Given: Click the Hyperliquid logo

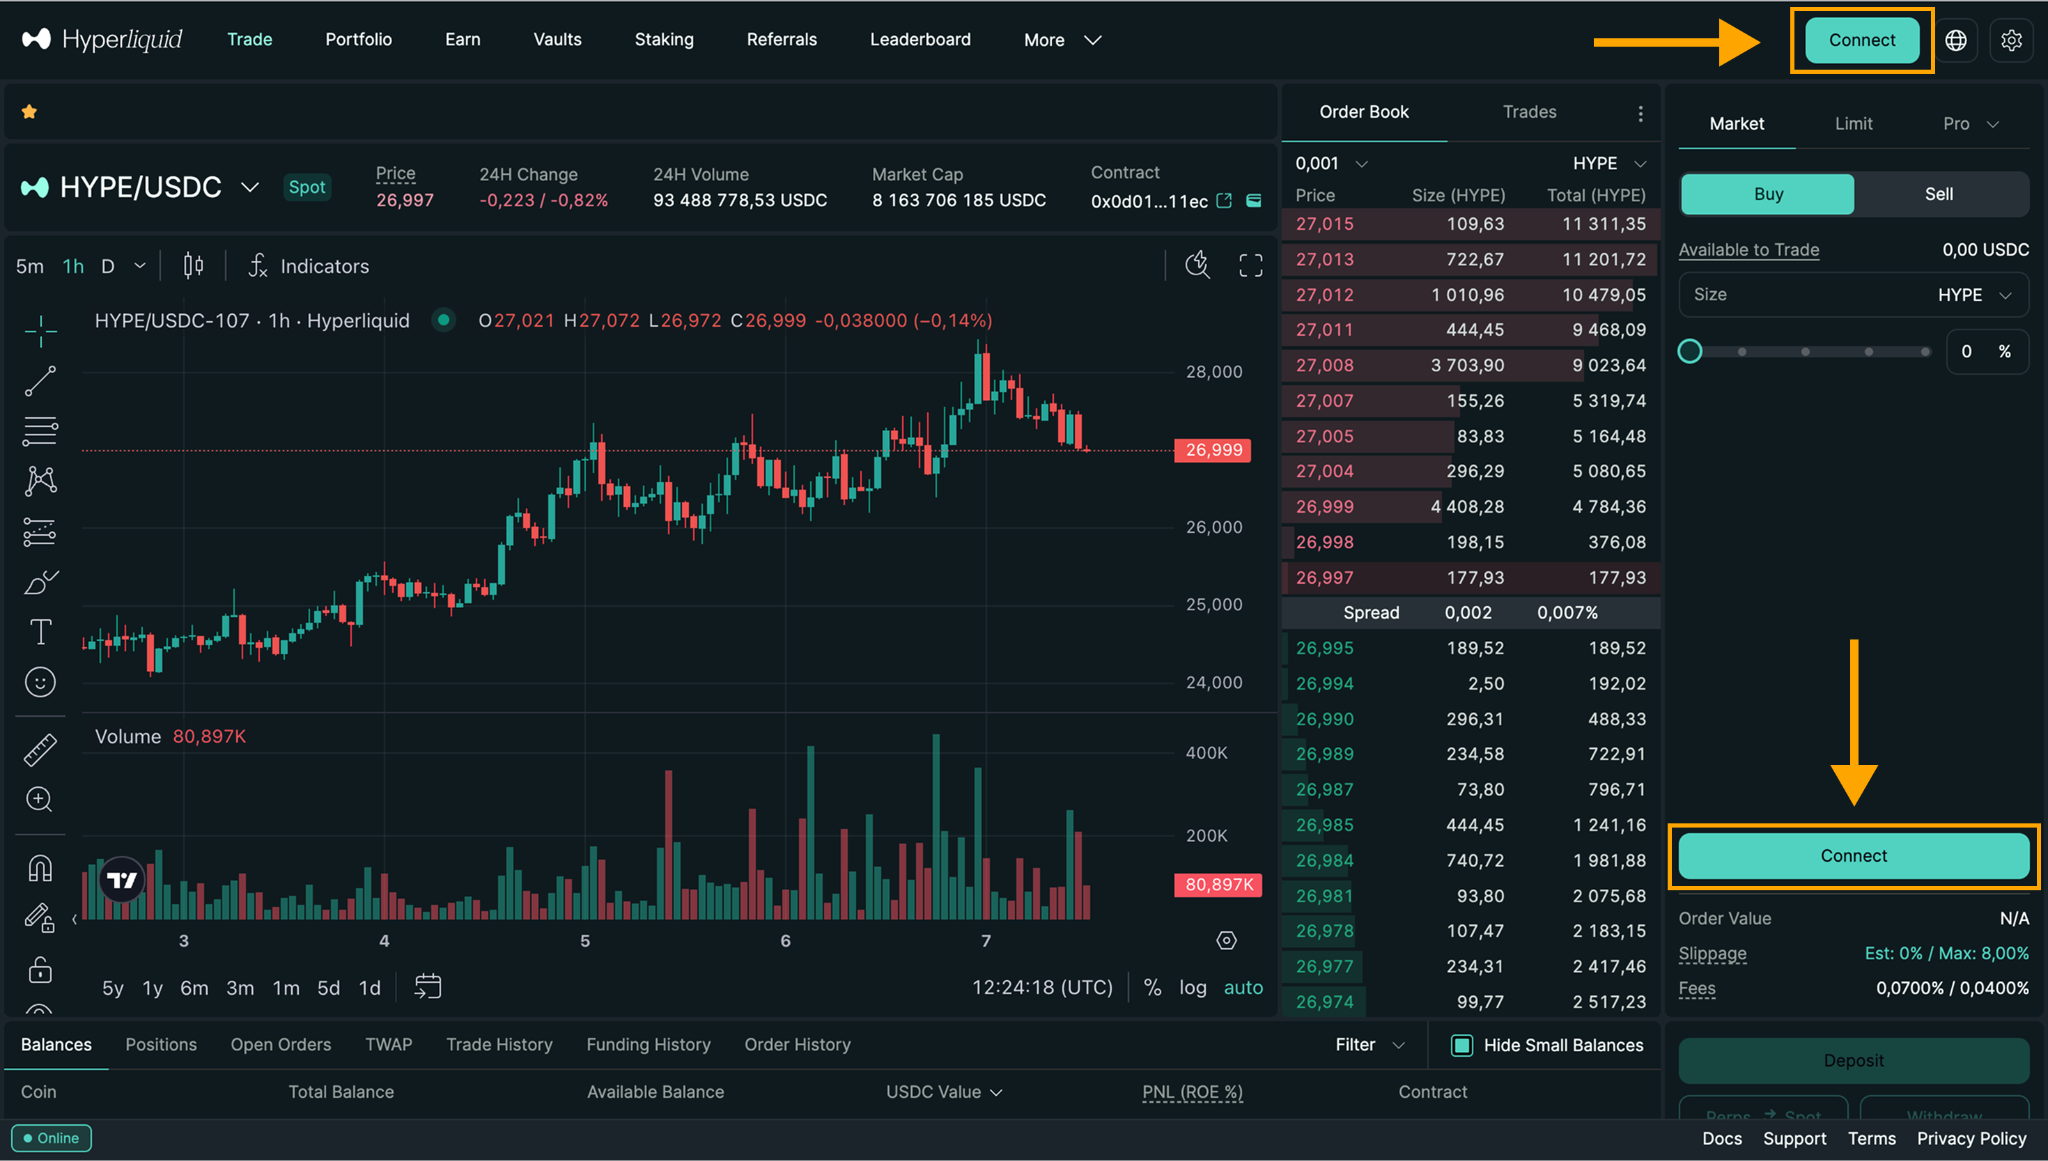Looking at the screenshot, I should tap(102, 39).
